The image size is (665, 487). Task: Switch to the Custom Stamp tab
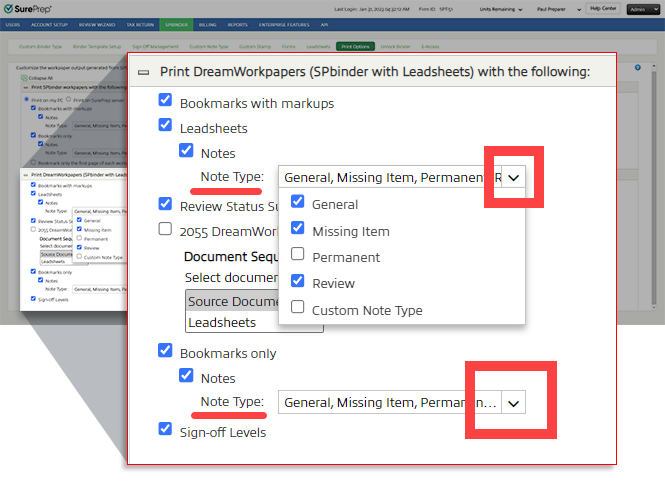point(255,47)
